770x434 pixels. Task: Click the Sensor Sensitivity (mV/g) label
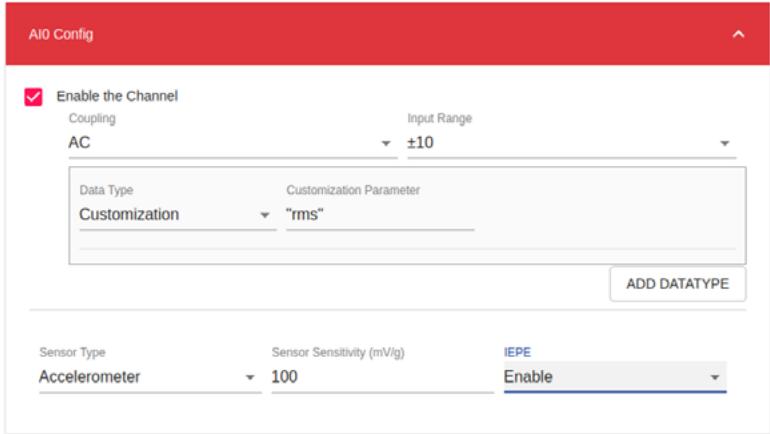(x=338, y=353)
